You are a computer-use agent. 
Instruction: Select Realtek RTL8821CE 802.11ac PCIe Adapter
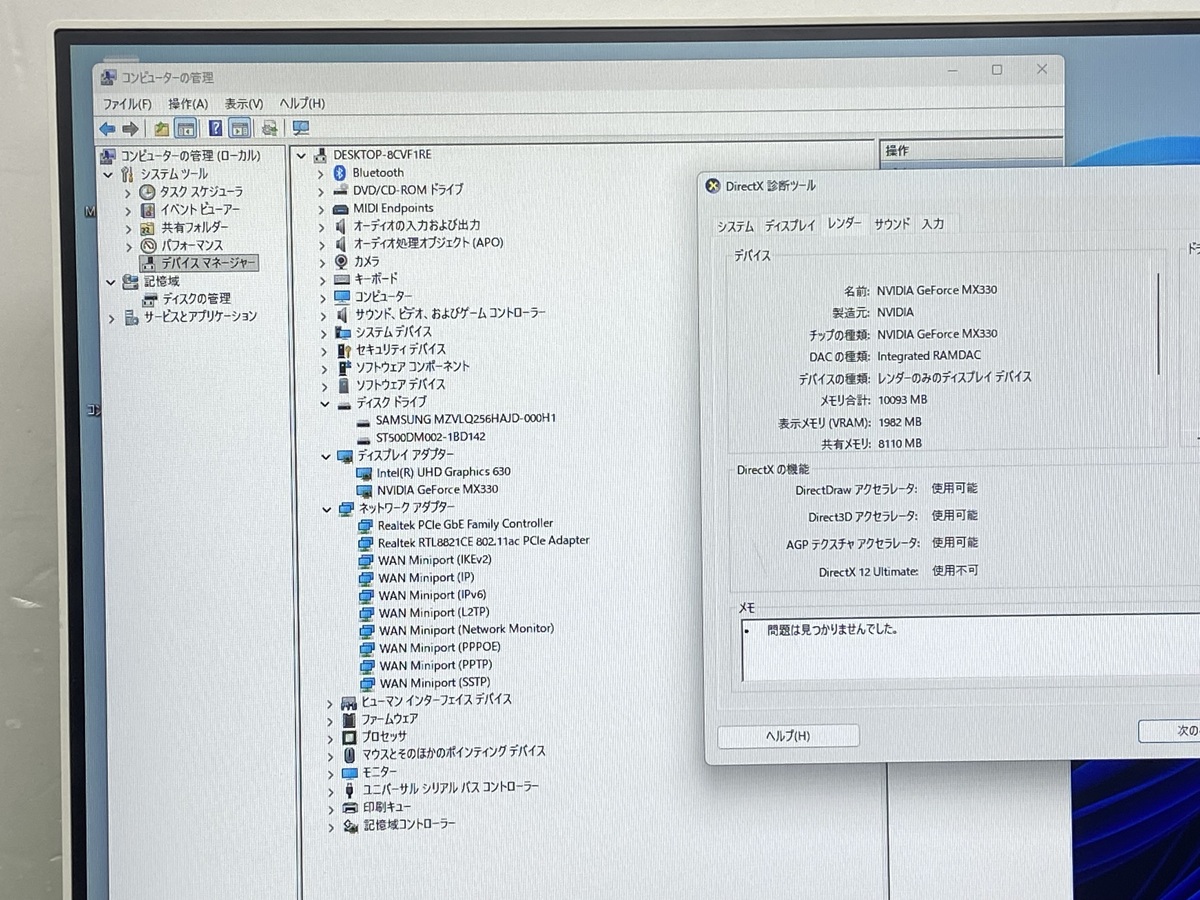484,541
